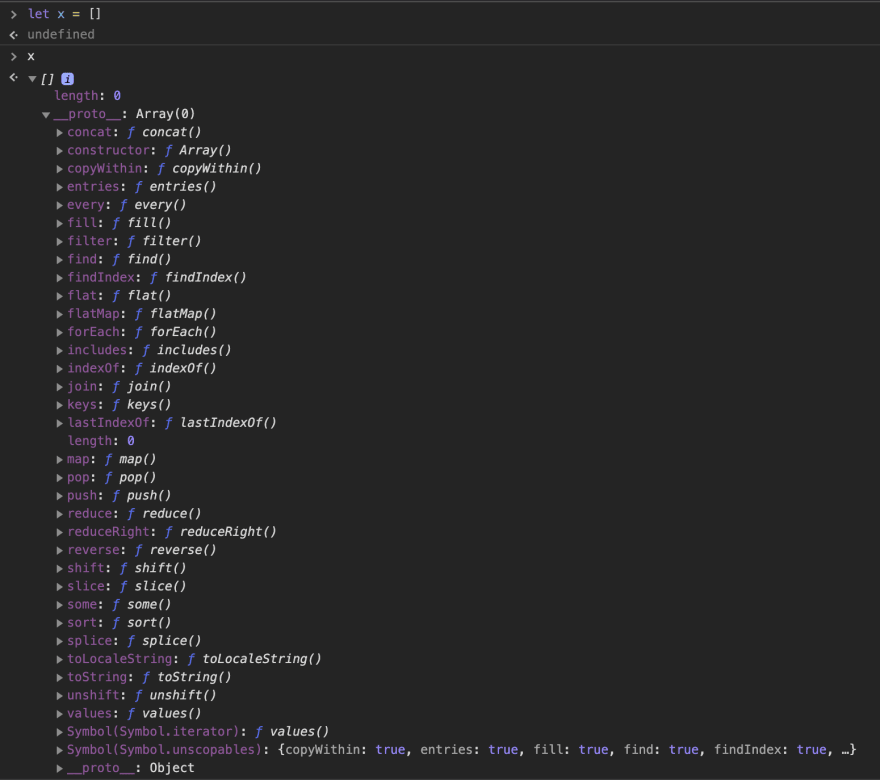
Task: Expand the indexOf function entry
Action: (59, 369)
